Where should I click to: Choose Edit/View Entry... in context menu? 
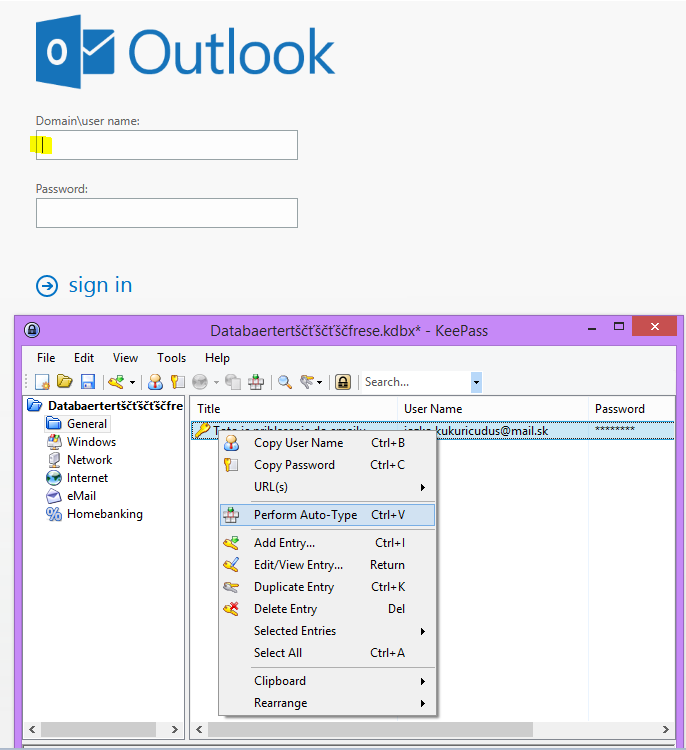327,565
